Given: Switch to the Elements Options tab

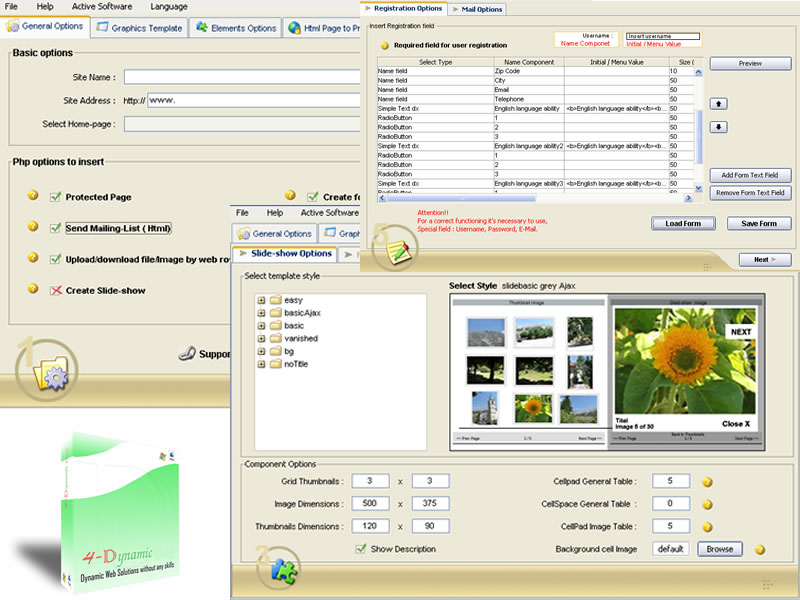Looking at the screenshot, I should (236, 28).
